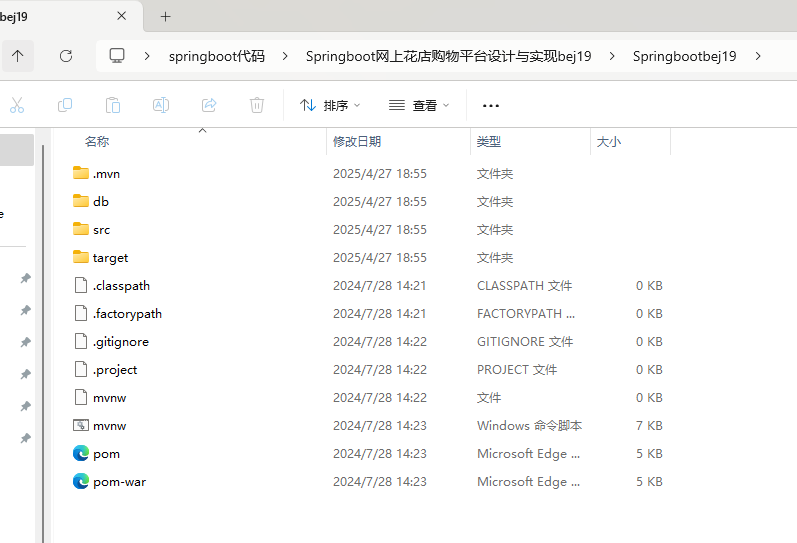Select the pom Edge file icon
The height and width of the screenshot is (543, 797).
pos(81,453)
